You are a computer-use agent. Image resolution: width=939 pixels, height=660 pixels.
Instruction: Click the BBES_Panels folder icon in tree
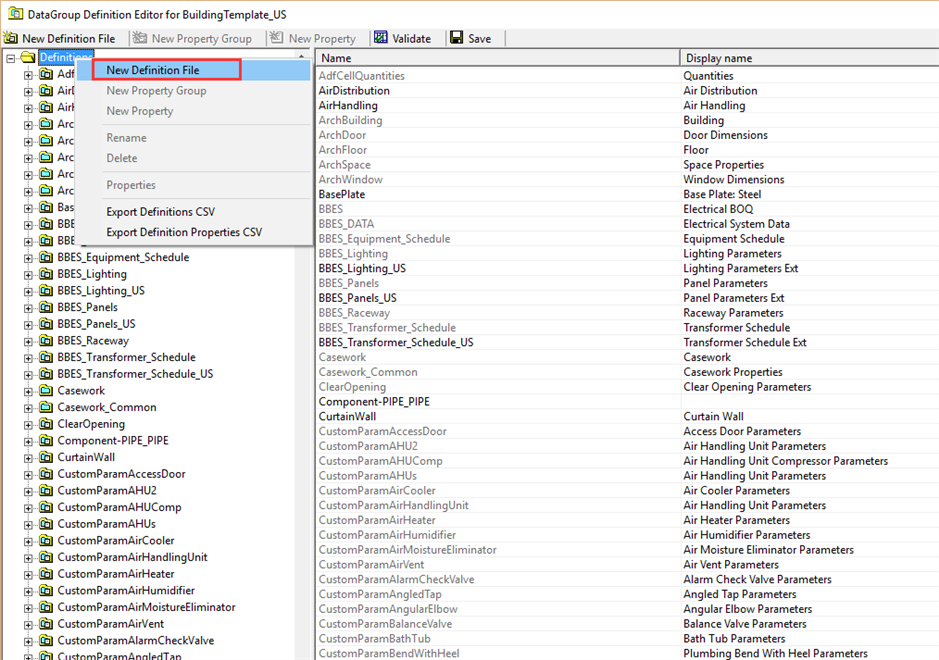click(x=46, y=307)
